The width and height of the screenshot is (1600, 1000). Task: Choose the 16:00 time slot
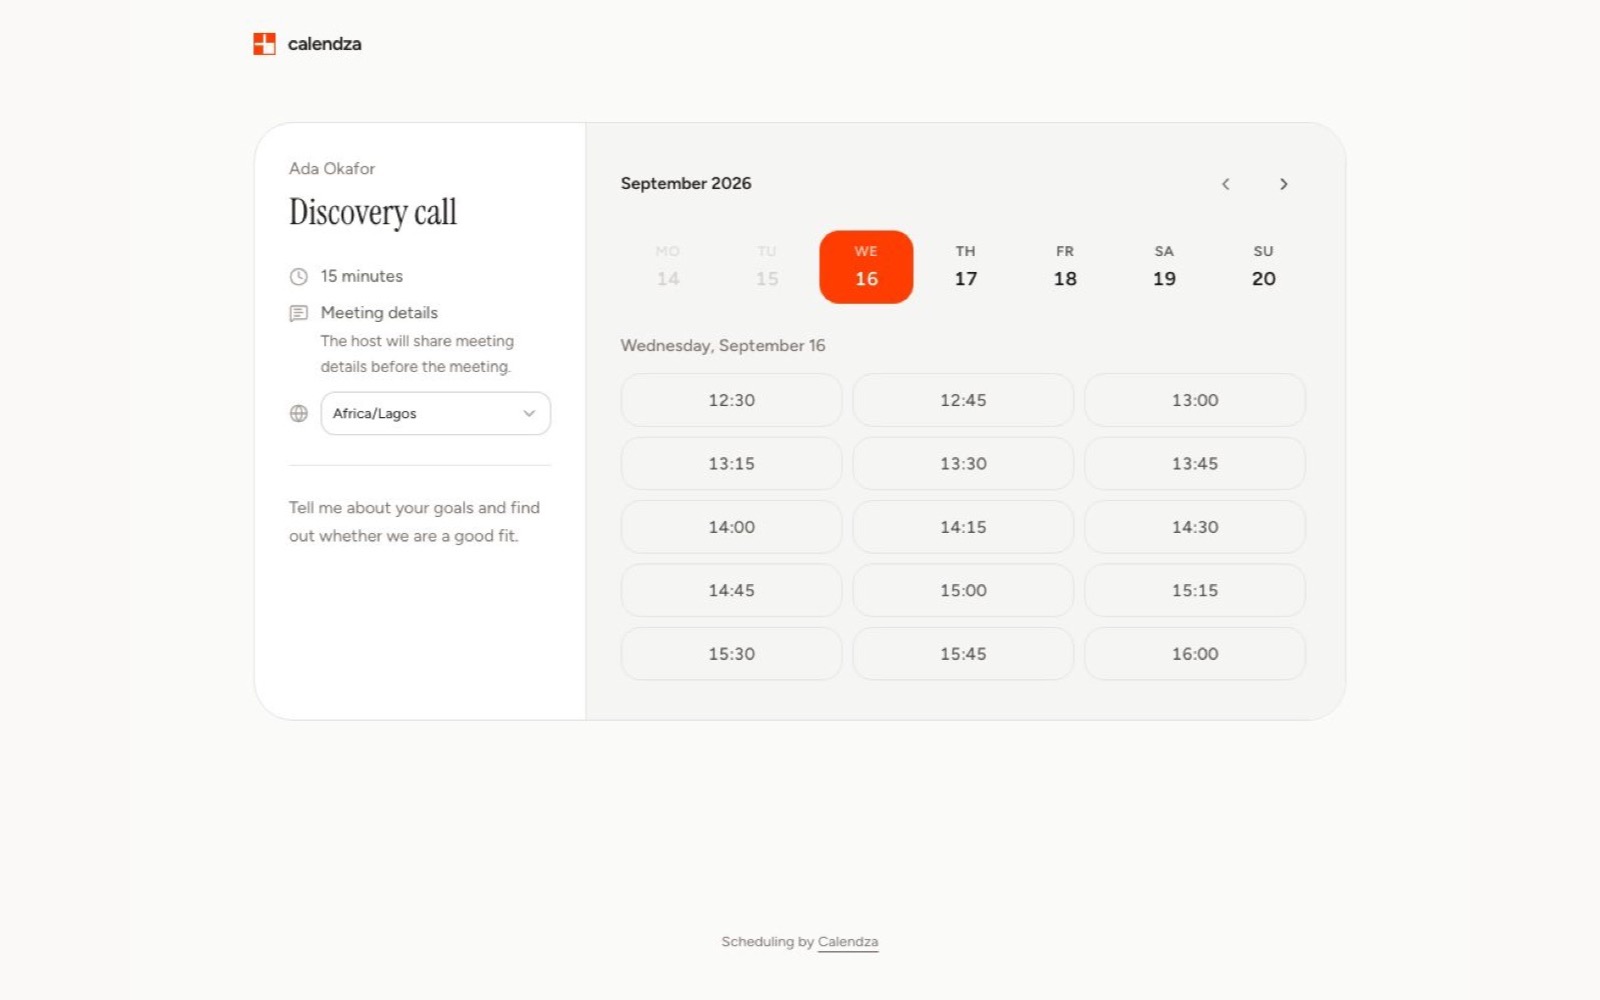1195,654
